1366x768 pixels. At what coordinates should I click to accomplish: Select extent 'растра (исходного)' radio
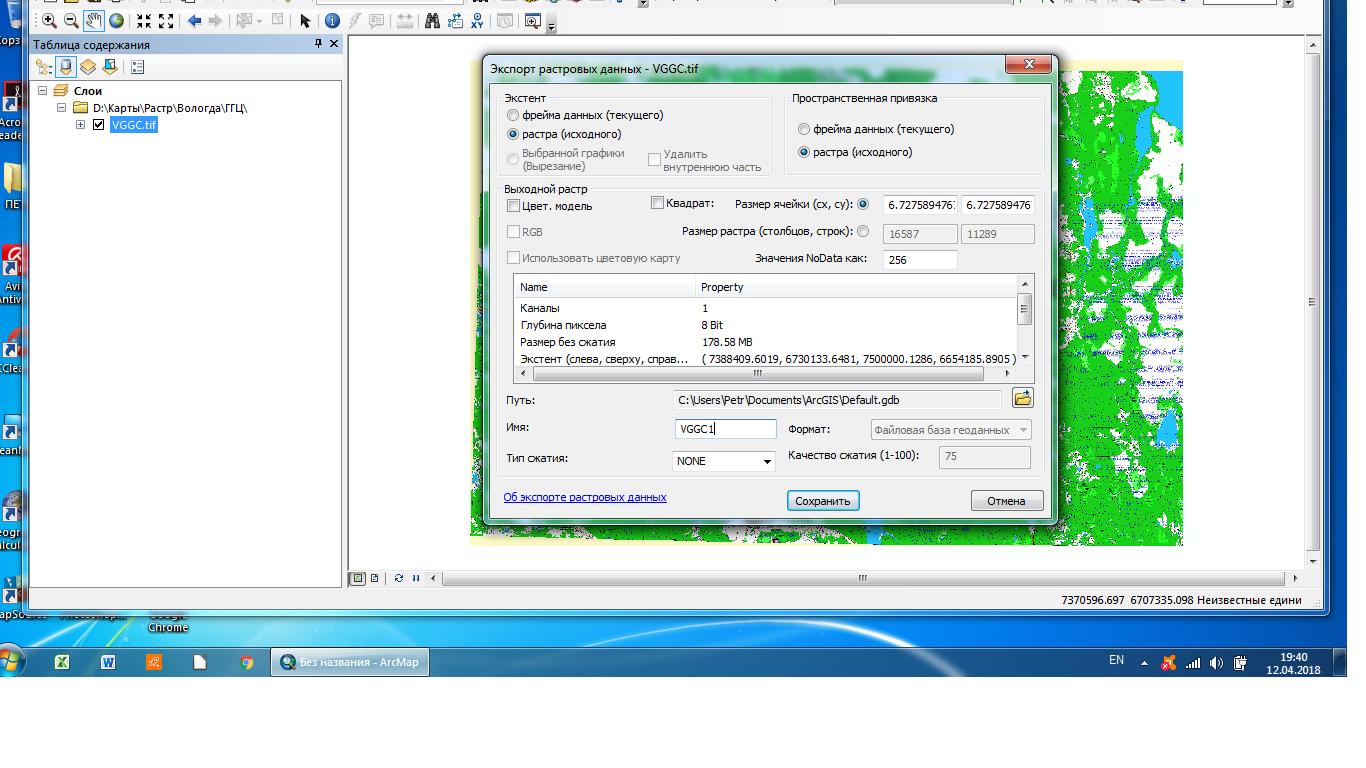pyautogui.click(x=513, y=134)
